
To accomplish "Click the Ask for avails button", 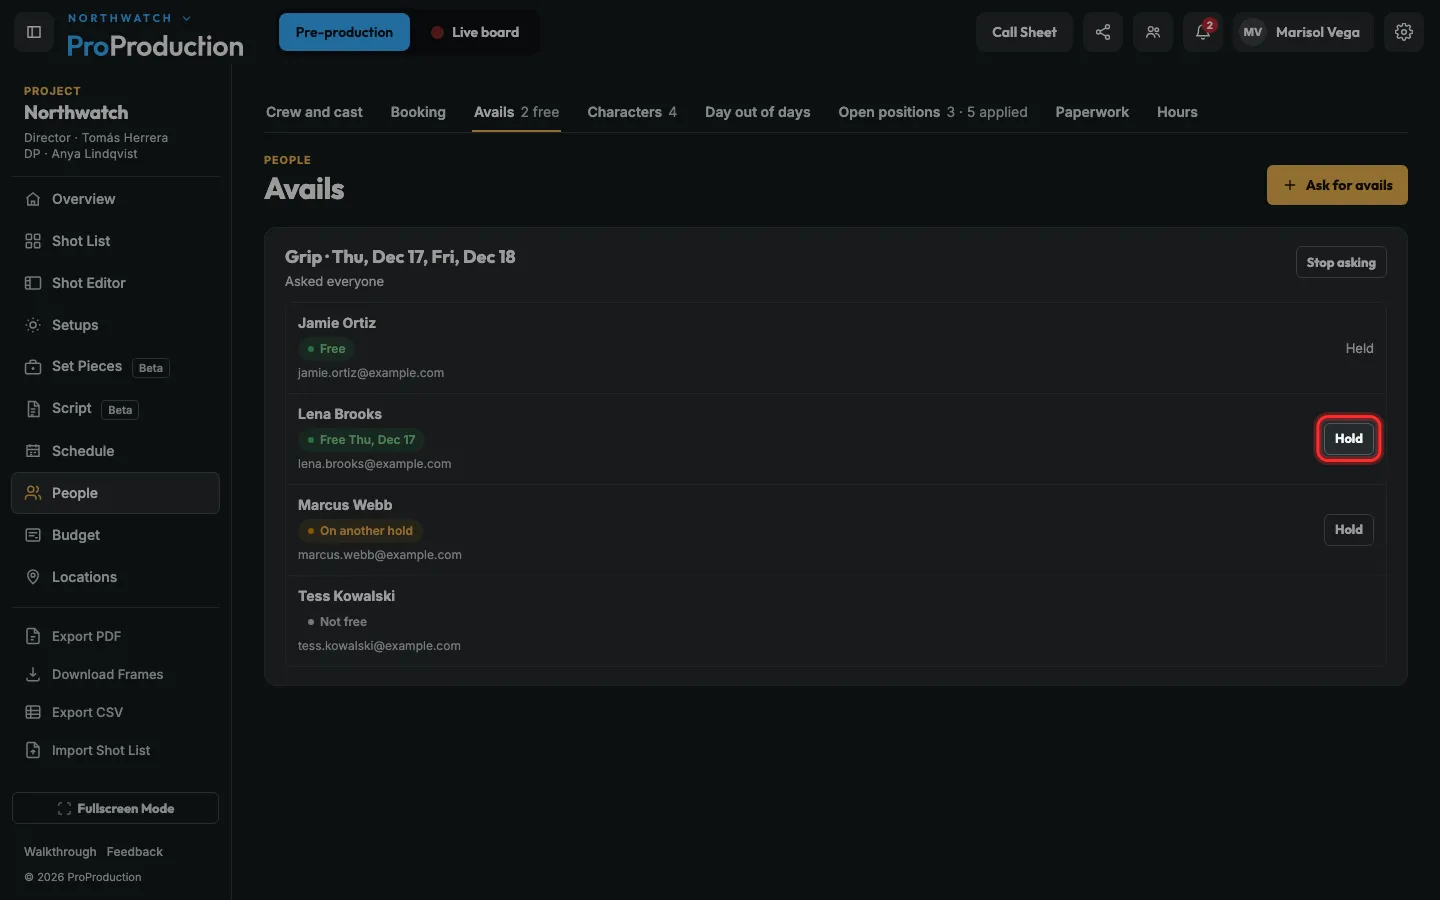I will (x=1337, y=185).
